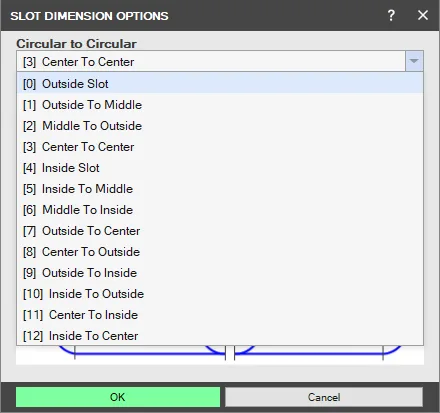Select [9] Outside To Inside

tap(220, 273)
